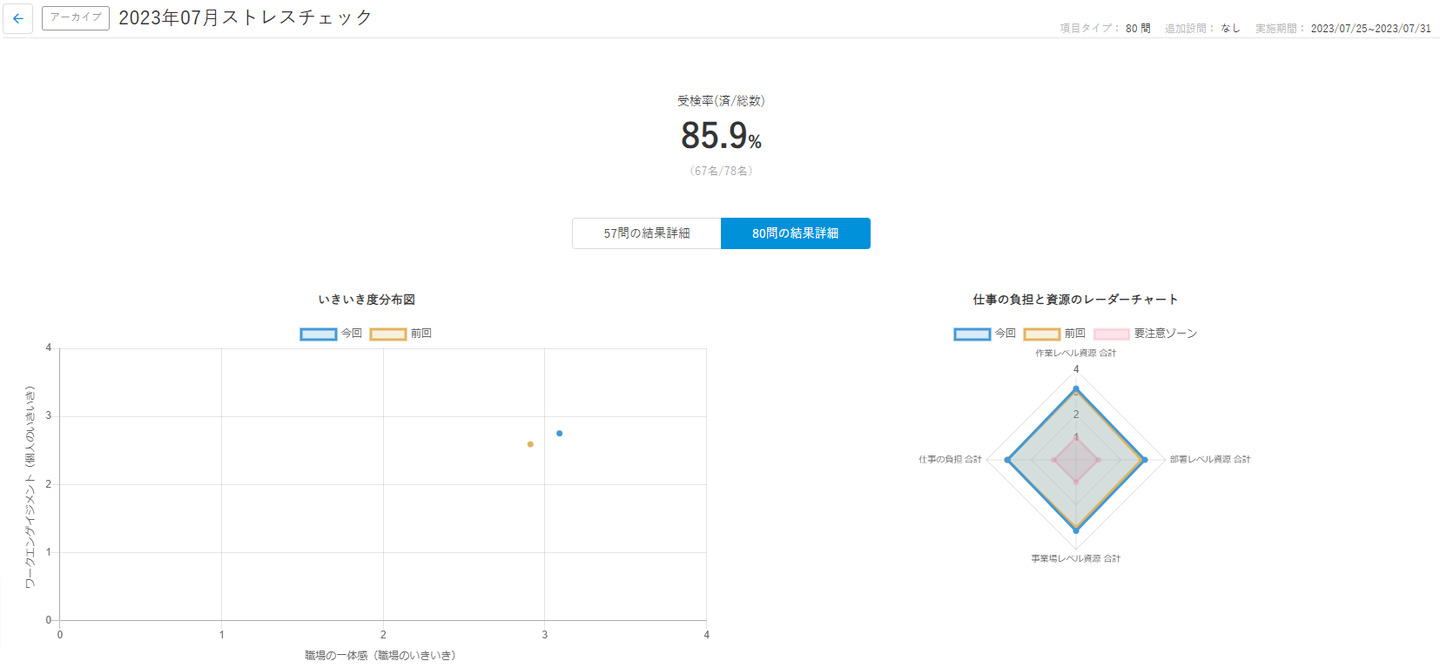Click the 受検率(済/総数) label

click(721, 101)
